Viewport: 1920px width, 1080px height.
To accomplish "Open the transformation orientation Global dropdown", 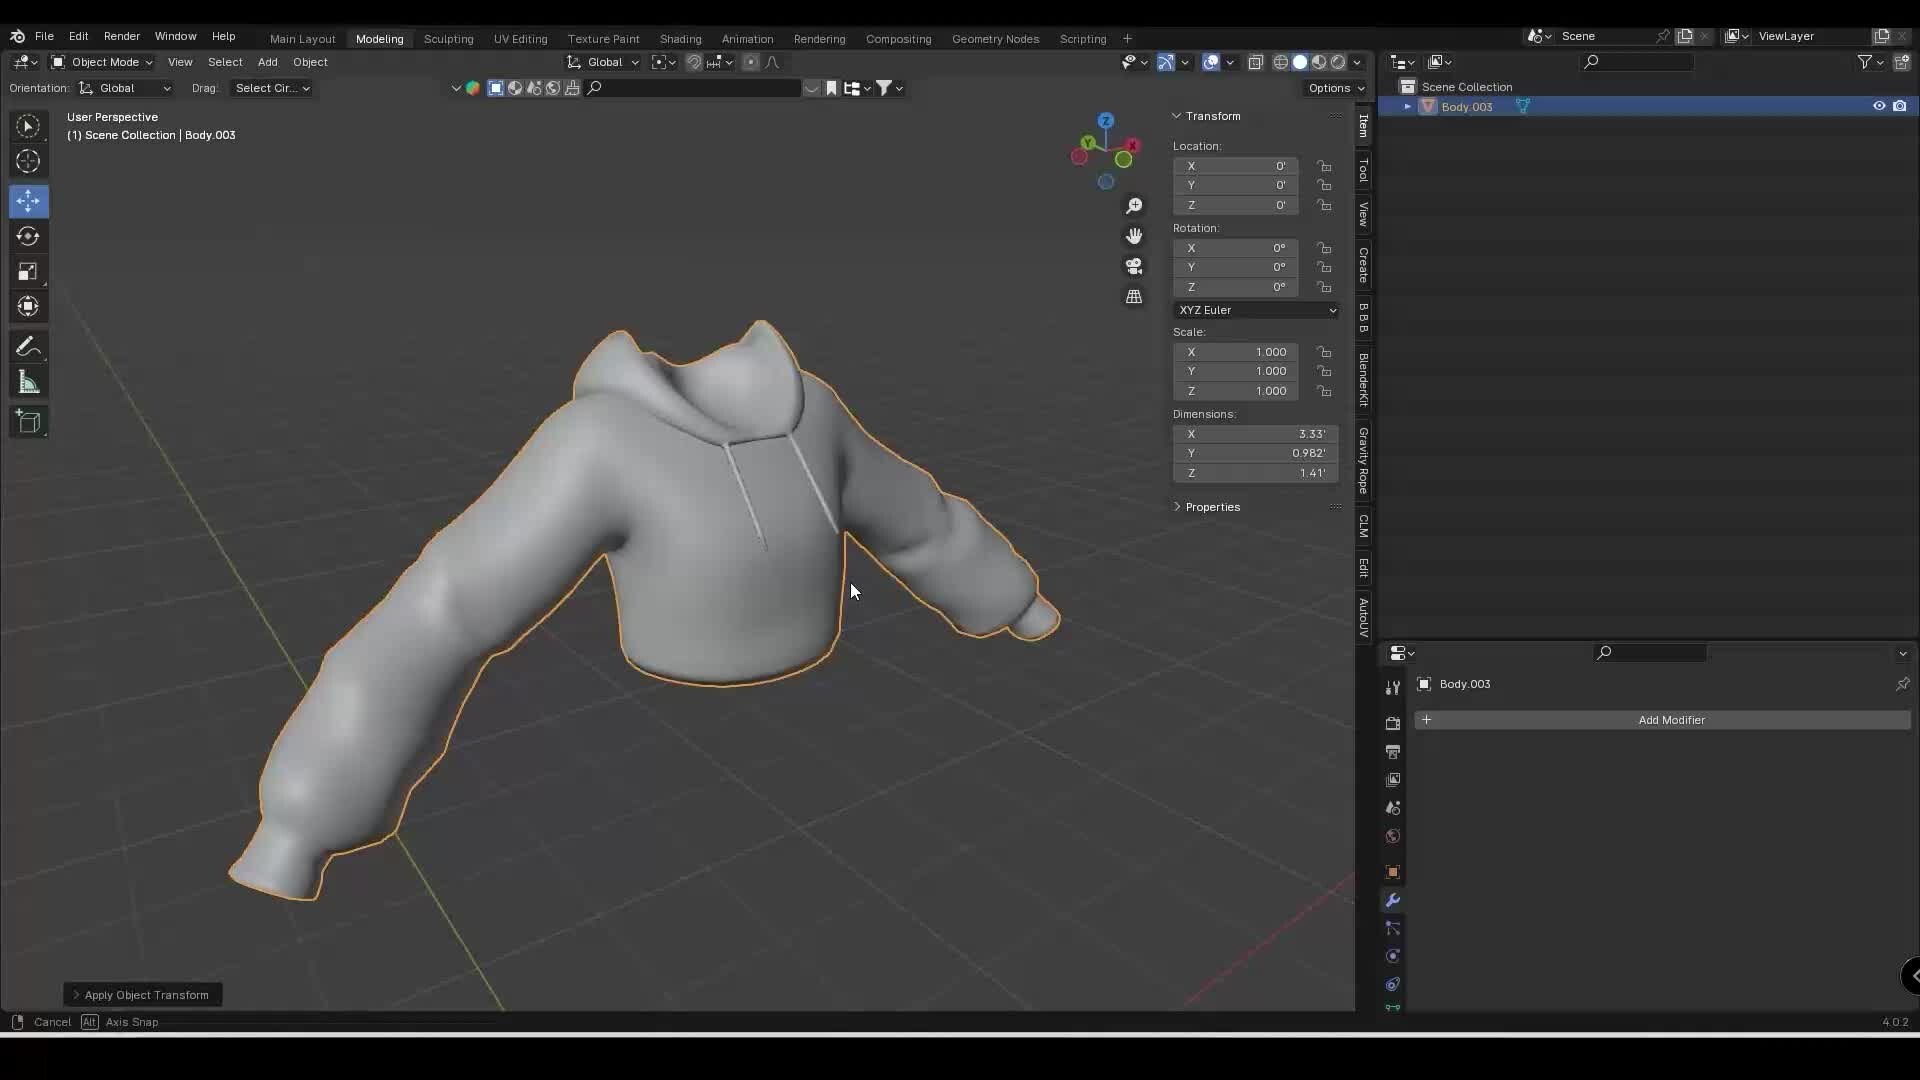I will [603, 62].
